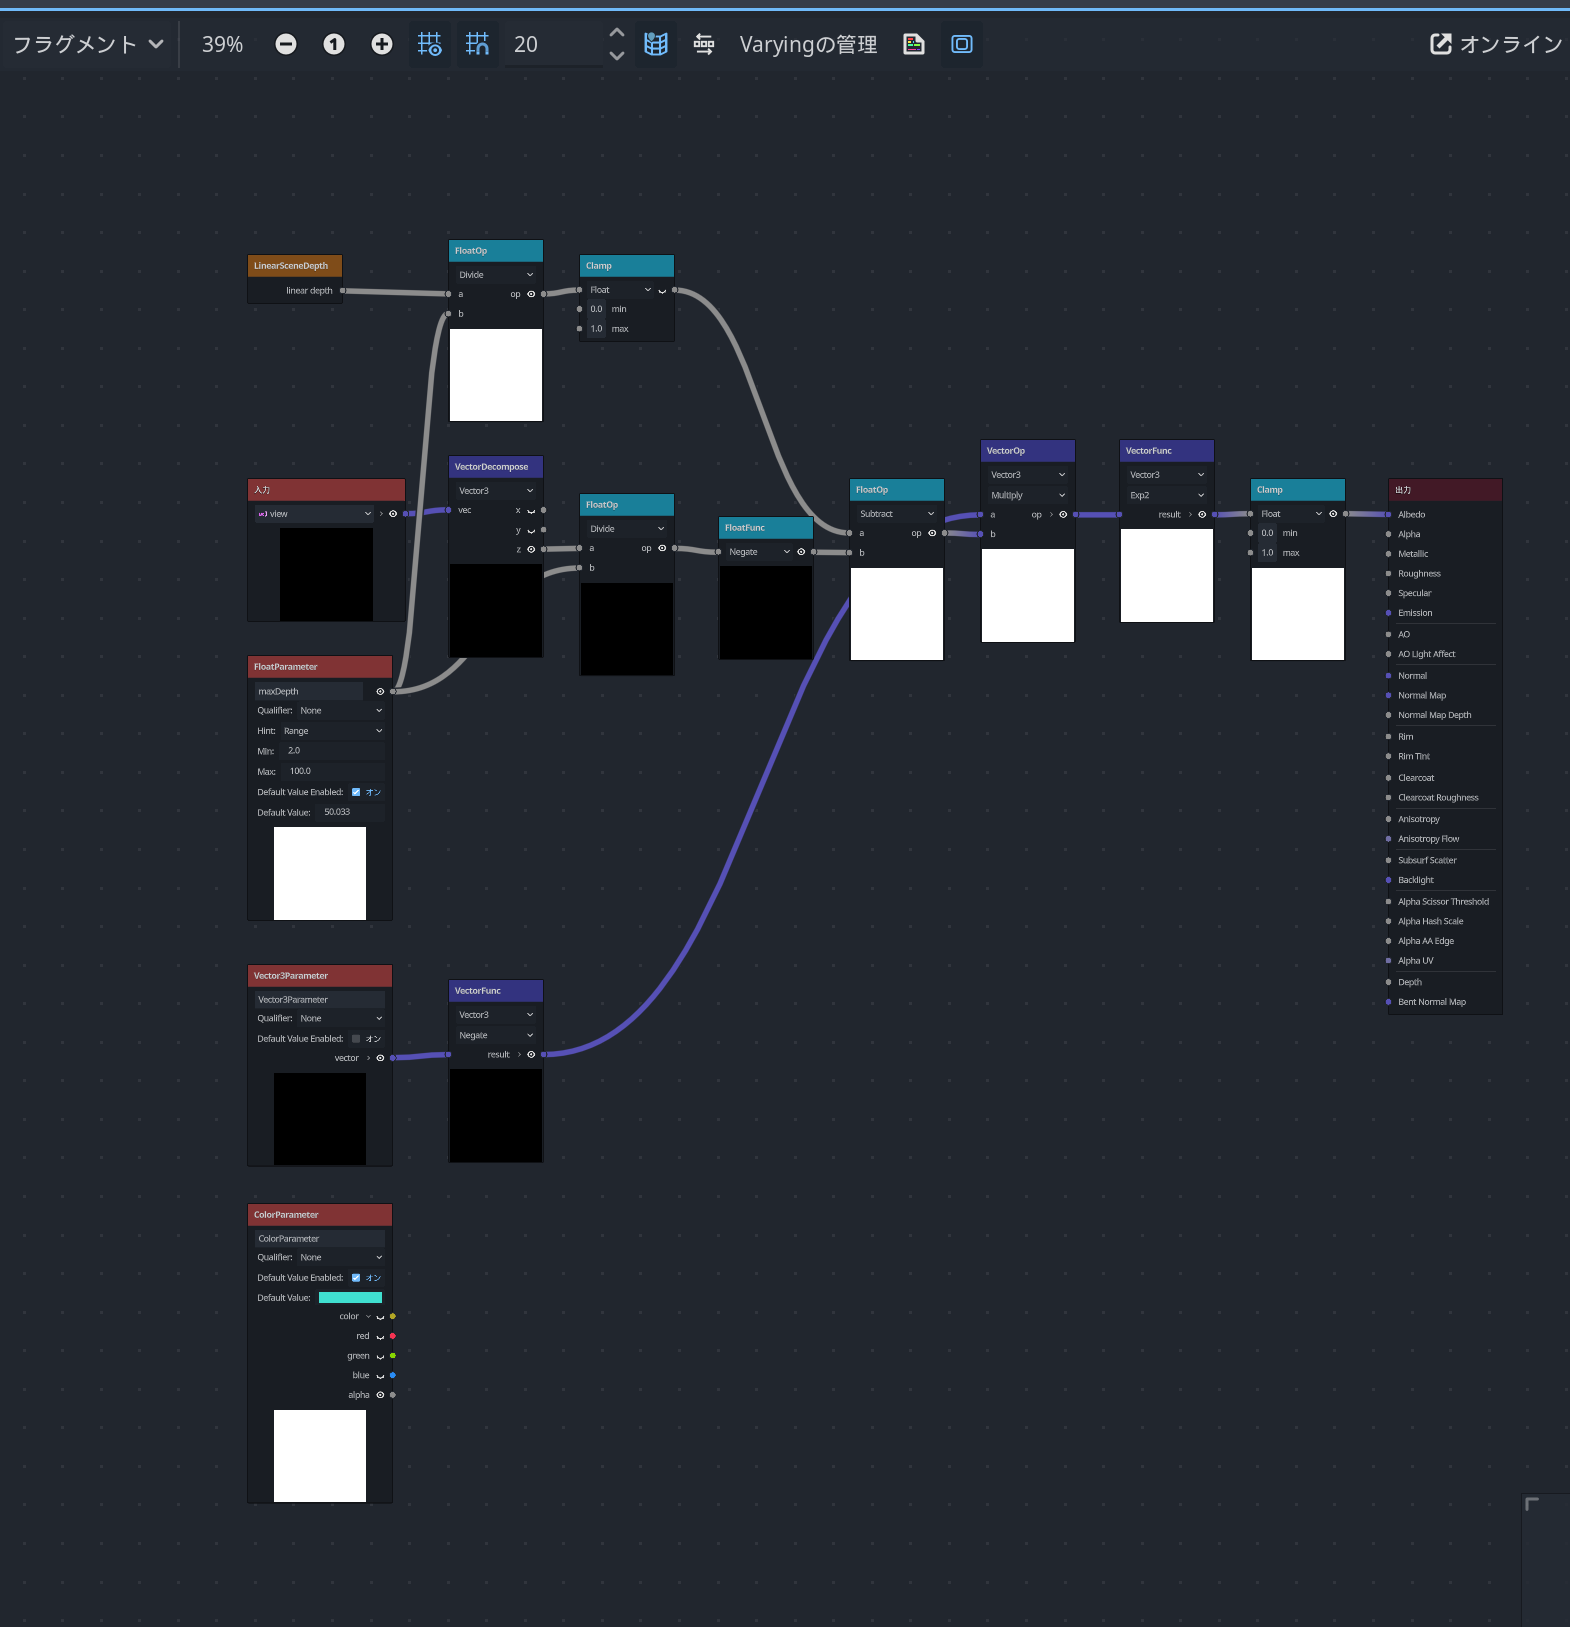The width and height of the screenshot is (1570, 1627).
Task: Open the フラグメント shader stage dropdown
Action: click(88, 44)
